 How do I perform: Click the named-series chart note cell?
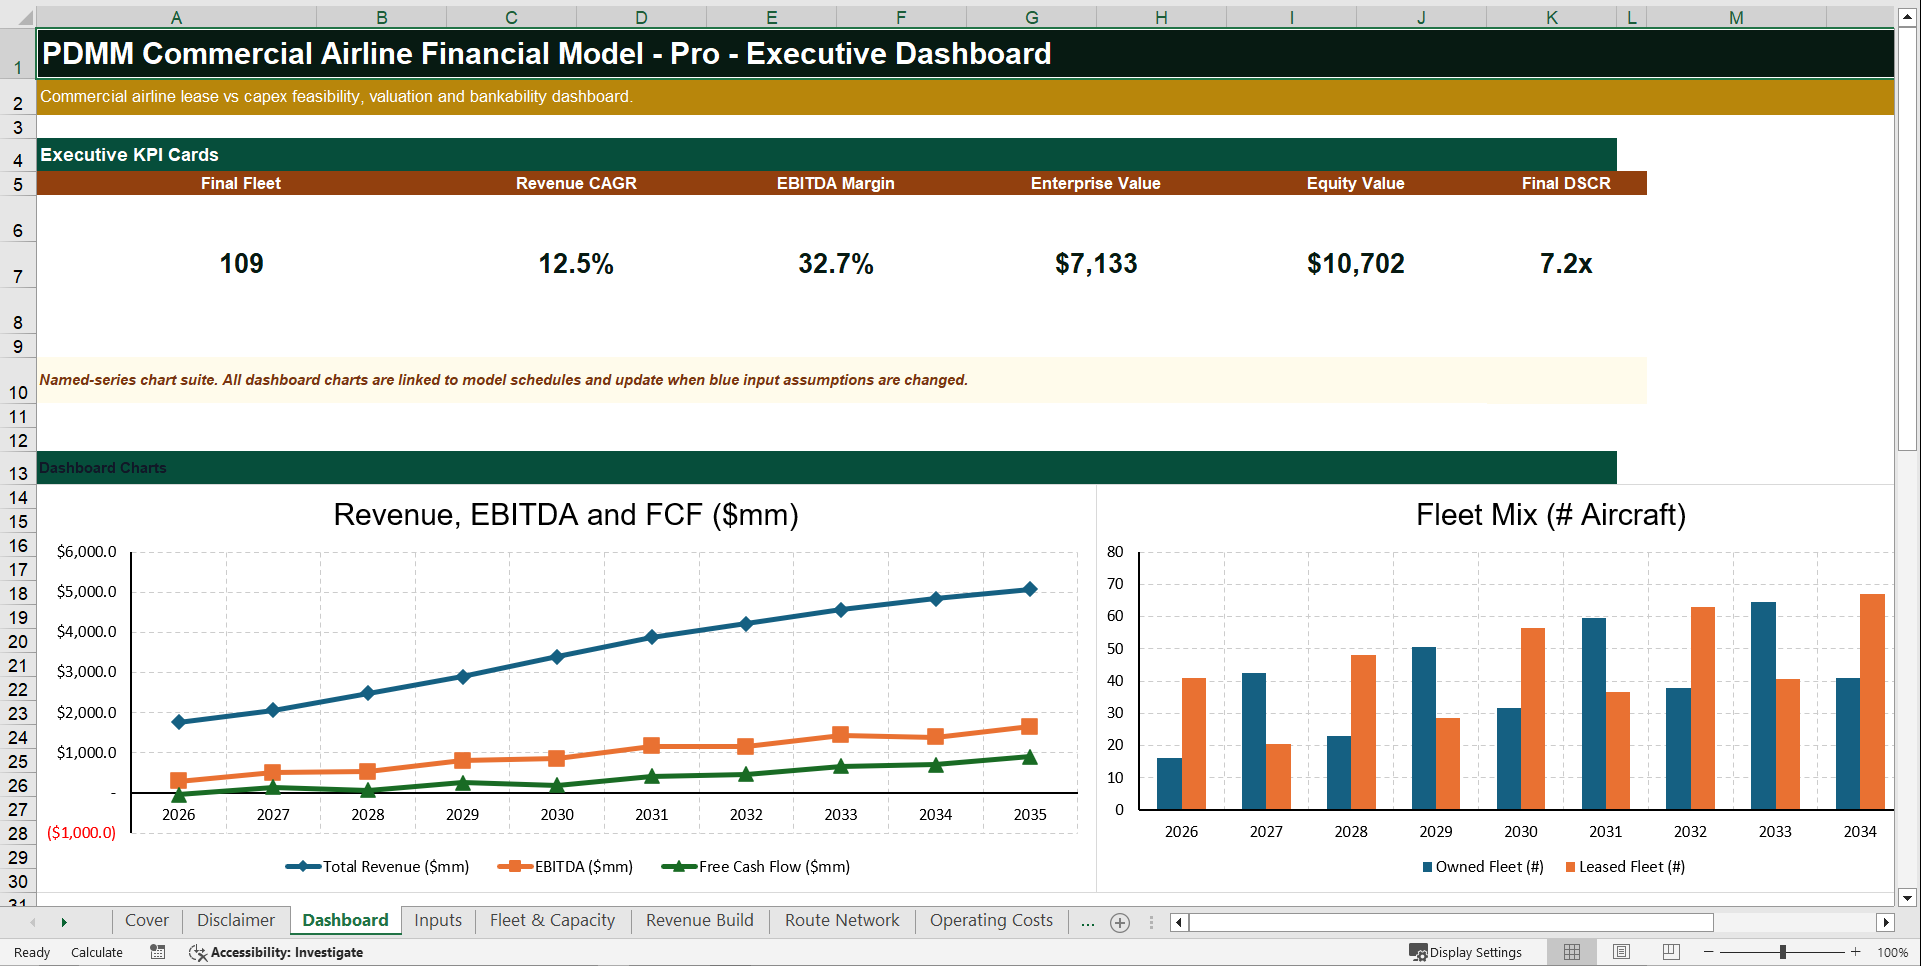841,380
